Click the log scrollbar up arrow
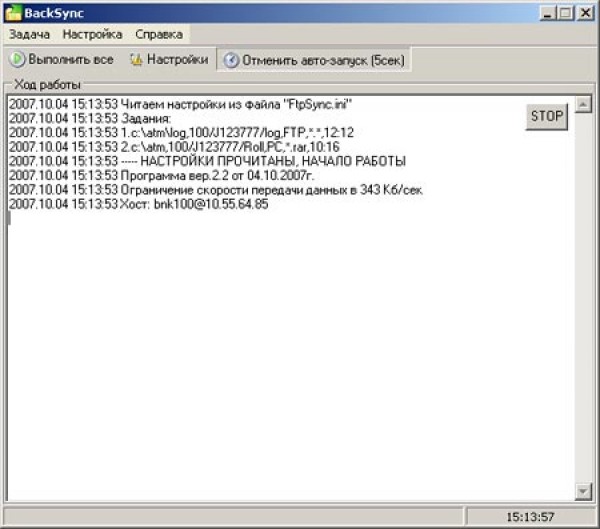600x529 pixels. pos(583,104)
